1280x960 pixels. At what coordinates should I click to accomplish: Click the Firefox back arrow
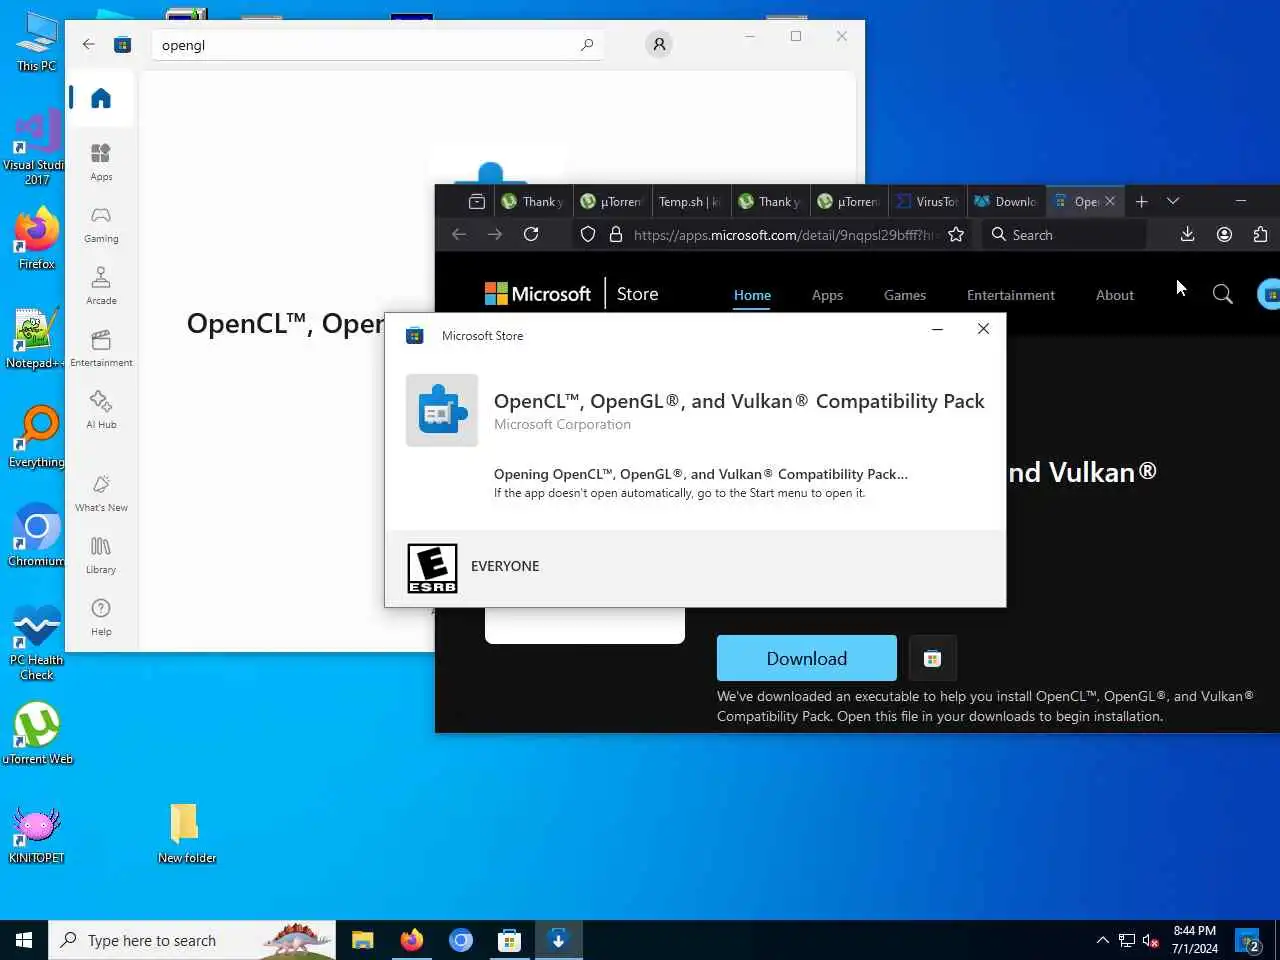[459, 234]
